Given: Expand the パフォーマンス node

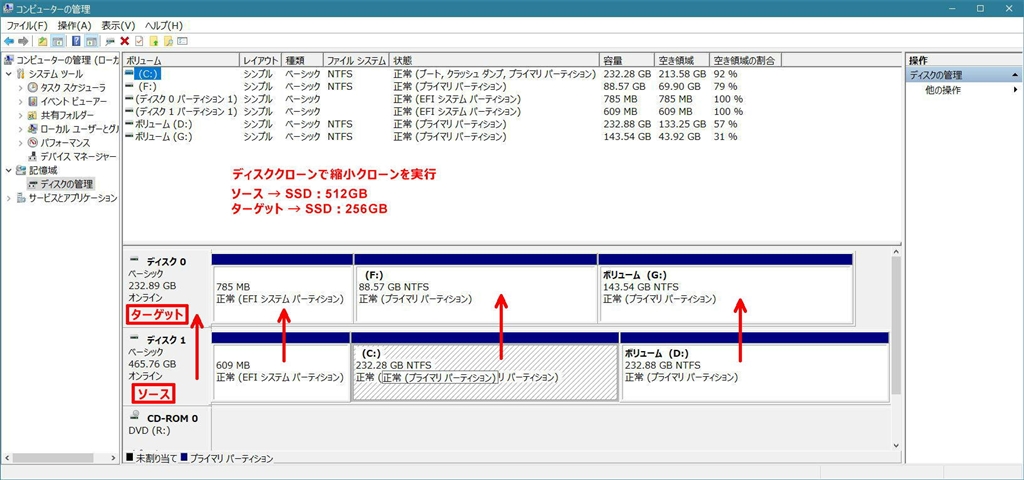Looking at the screenshot, I should click(21, 142).
